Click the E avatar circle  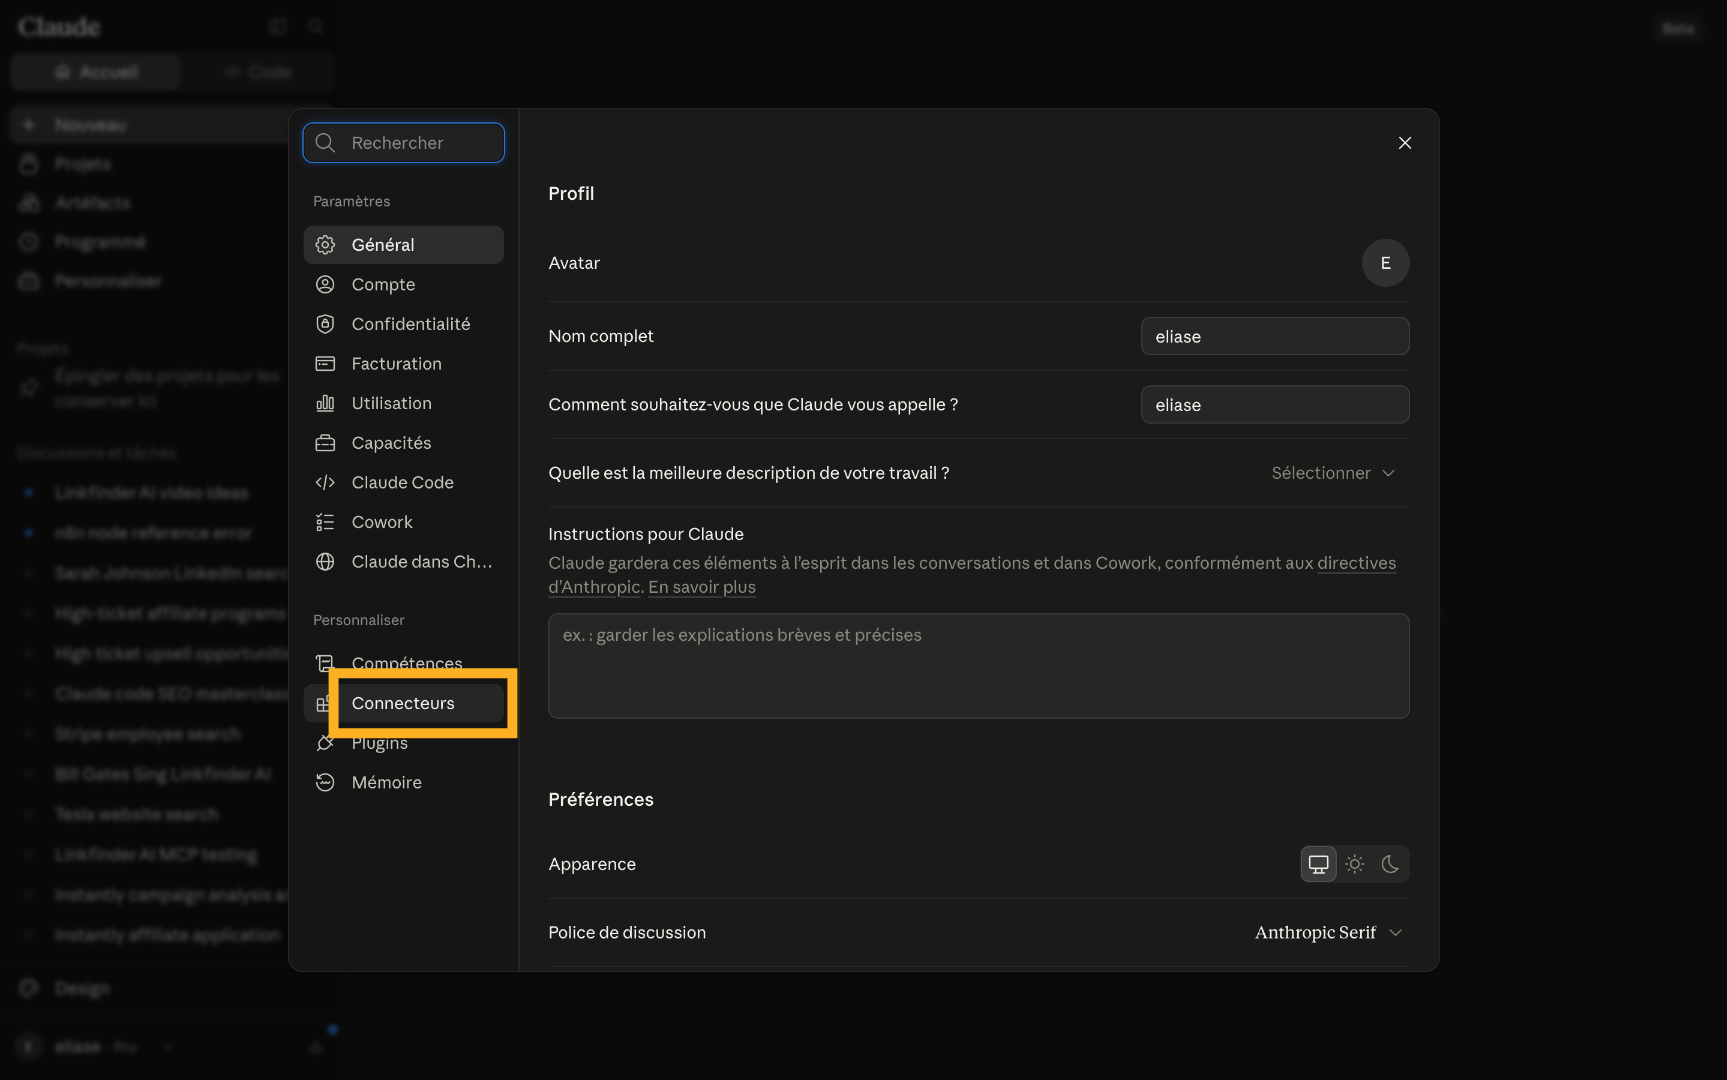click(x=1385, y=263)
